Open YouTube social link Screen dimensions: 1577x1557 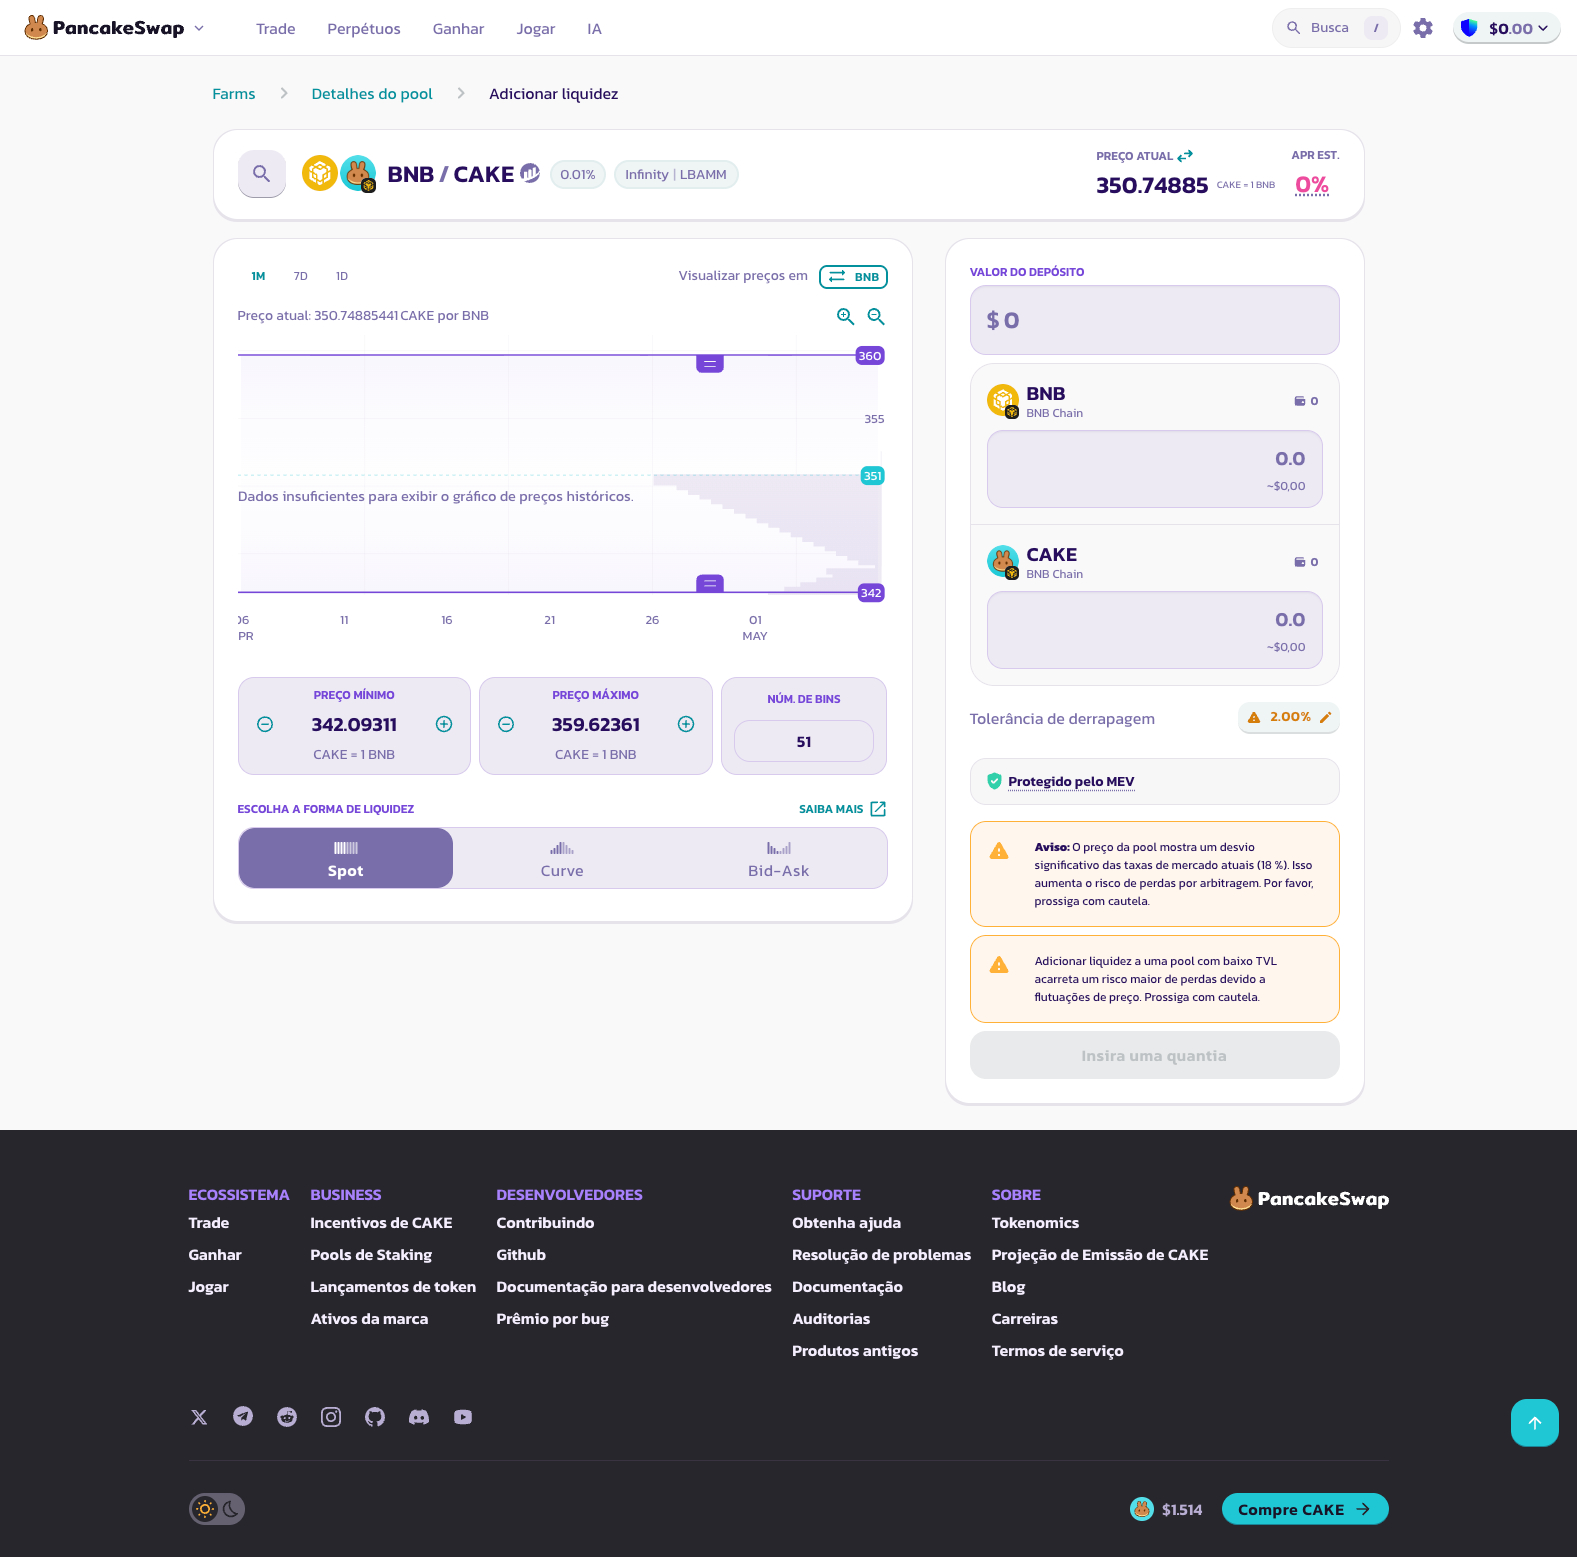(463, 1417)
